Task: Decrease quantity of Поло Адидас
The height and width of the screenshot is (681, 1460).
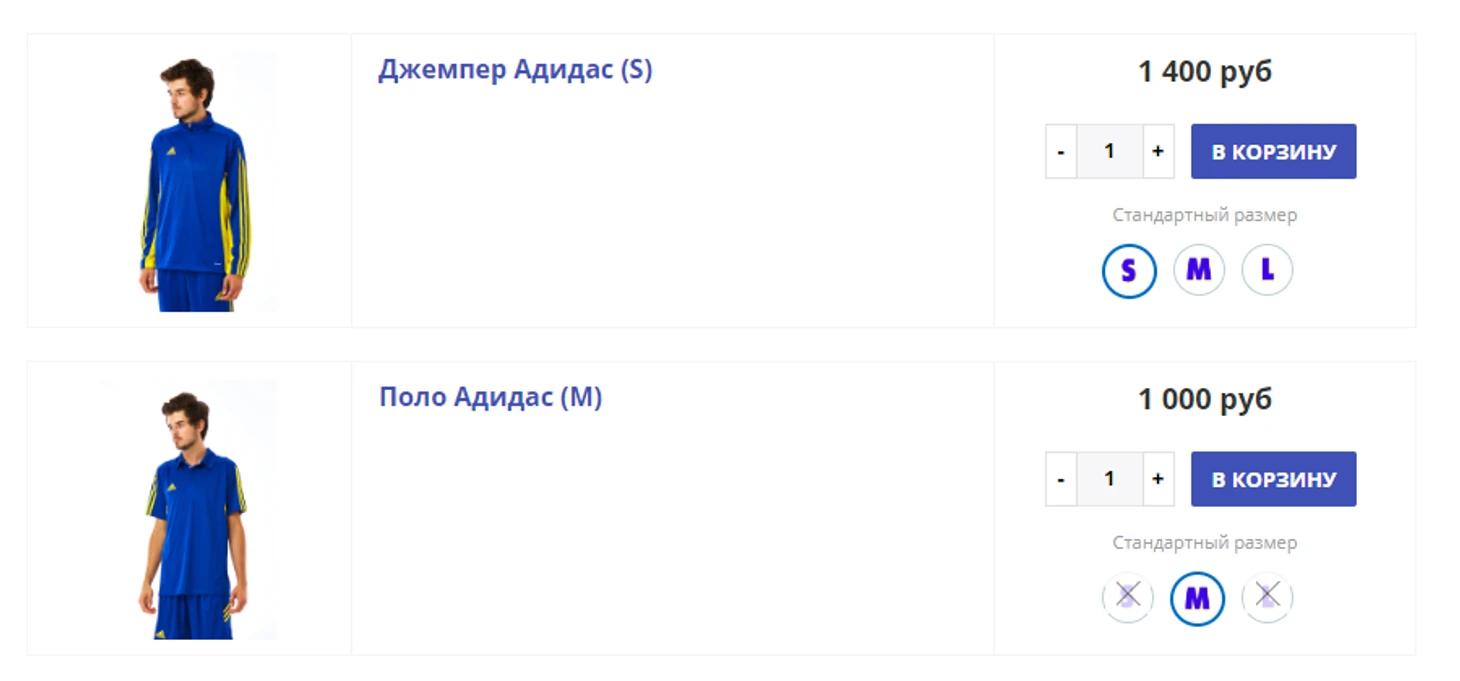Action: point(1061,479)
